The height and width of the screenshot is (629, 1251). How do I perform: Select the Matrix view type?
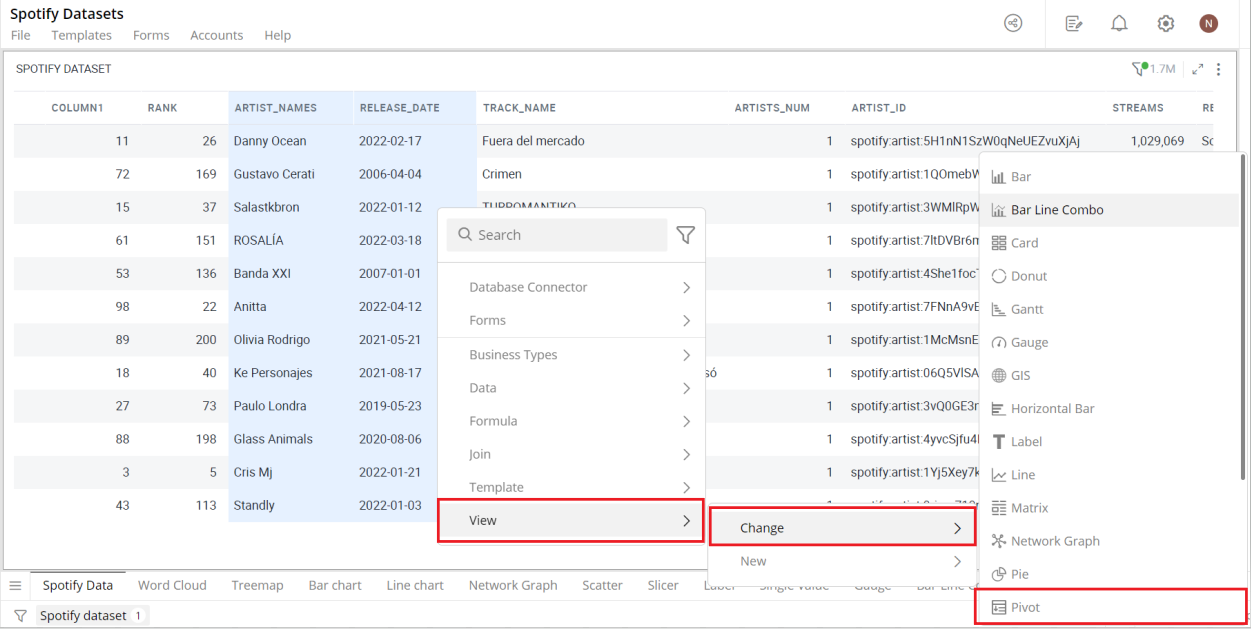1108,508
